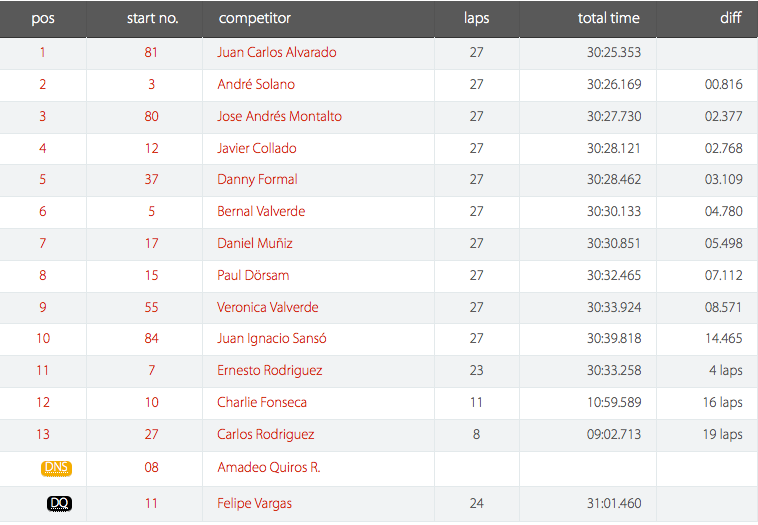Image resolution: width=758 pixels, height=525 pixels.
Task: Click on Danny Formal's name
Action: coord(257,179)
